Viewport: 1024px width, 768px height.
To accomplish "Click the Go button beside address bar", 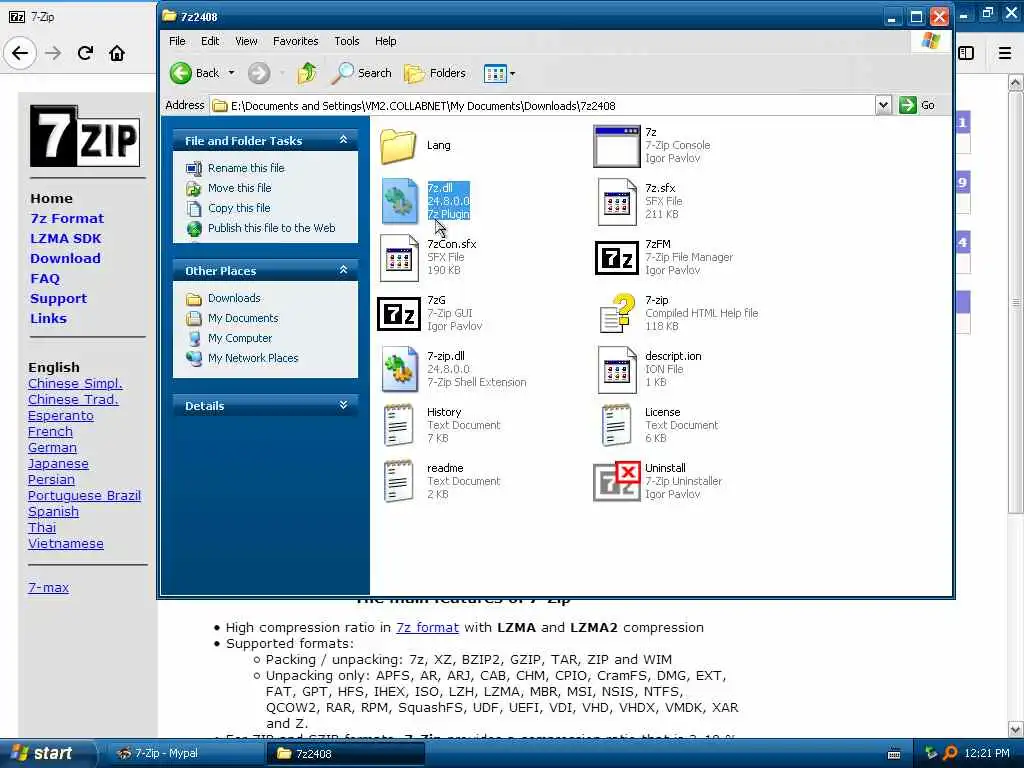I will 918,105.
